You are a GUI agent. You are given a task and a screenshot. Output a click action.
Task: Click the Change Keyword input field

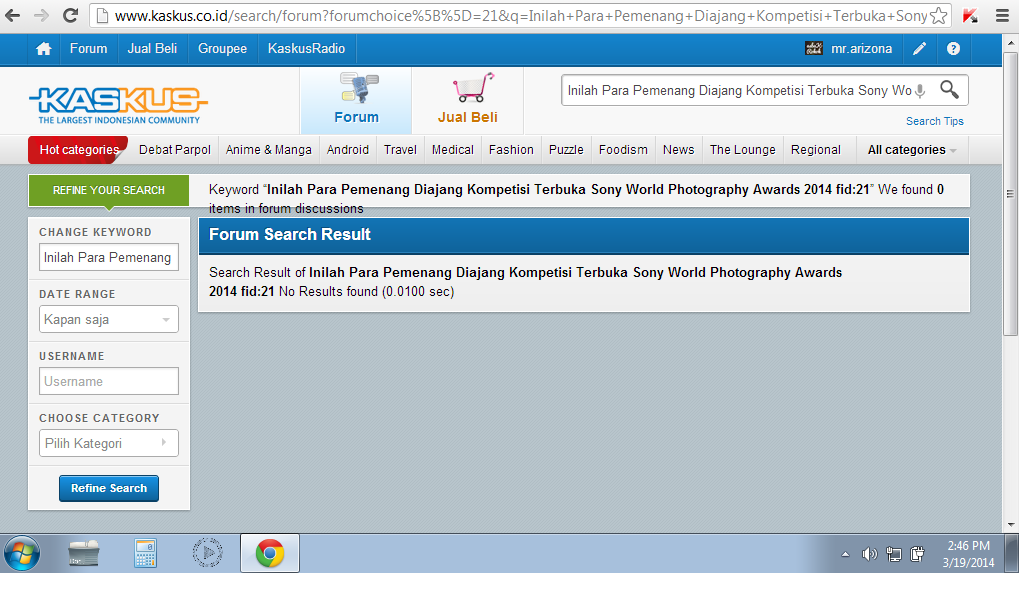click(x=108, y=258)
